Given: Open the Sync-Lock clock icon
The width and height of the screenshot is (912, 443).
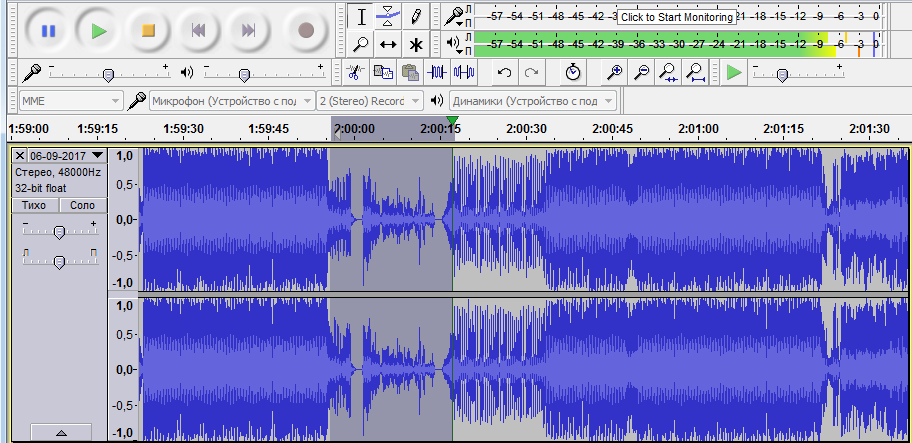Looking at the screenshot, I should tap(573, 73).
